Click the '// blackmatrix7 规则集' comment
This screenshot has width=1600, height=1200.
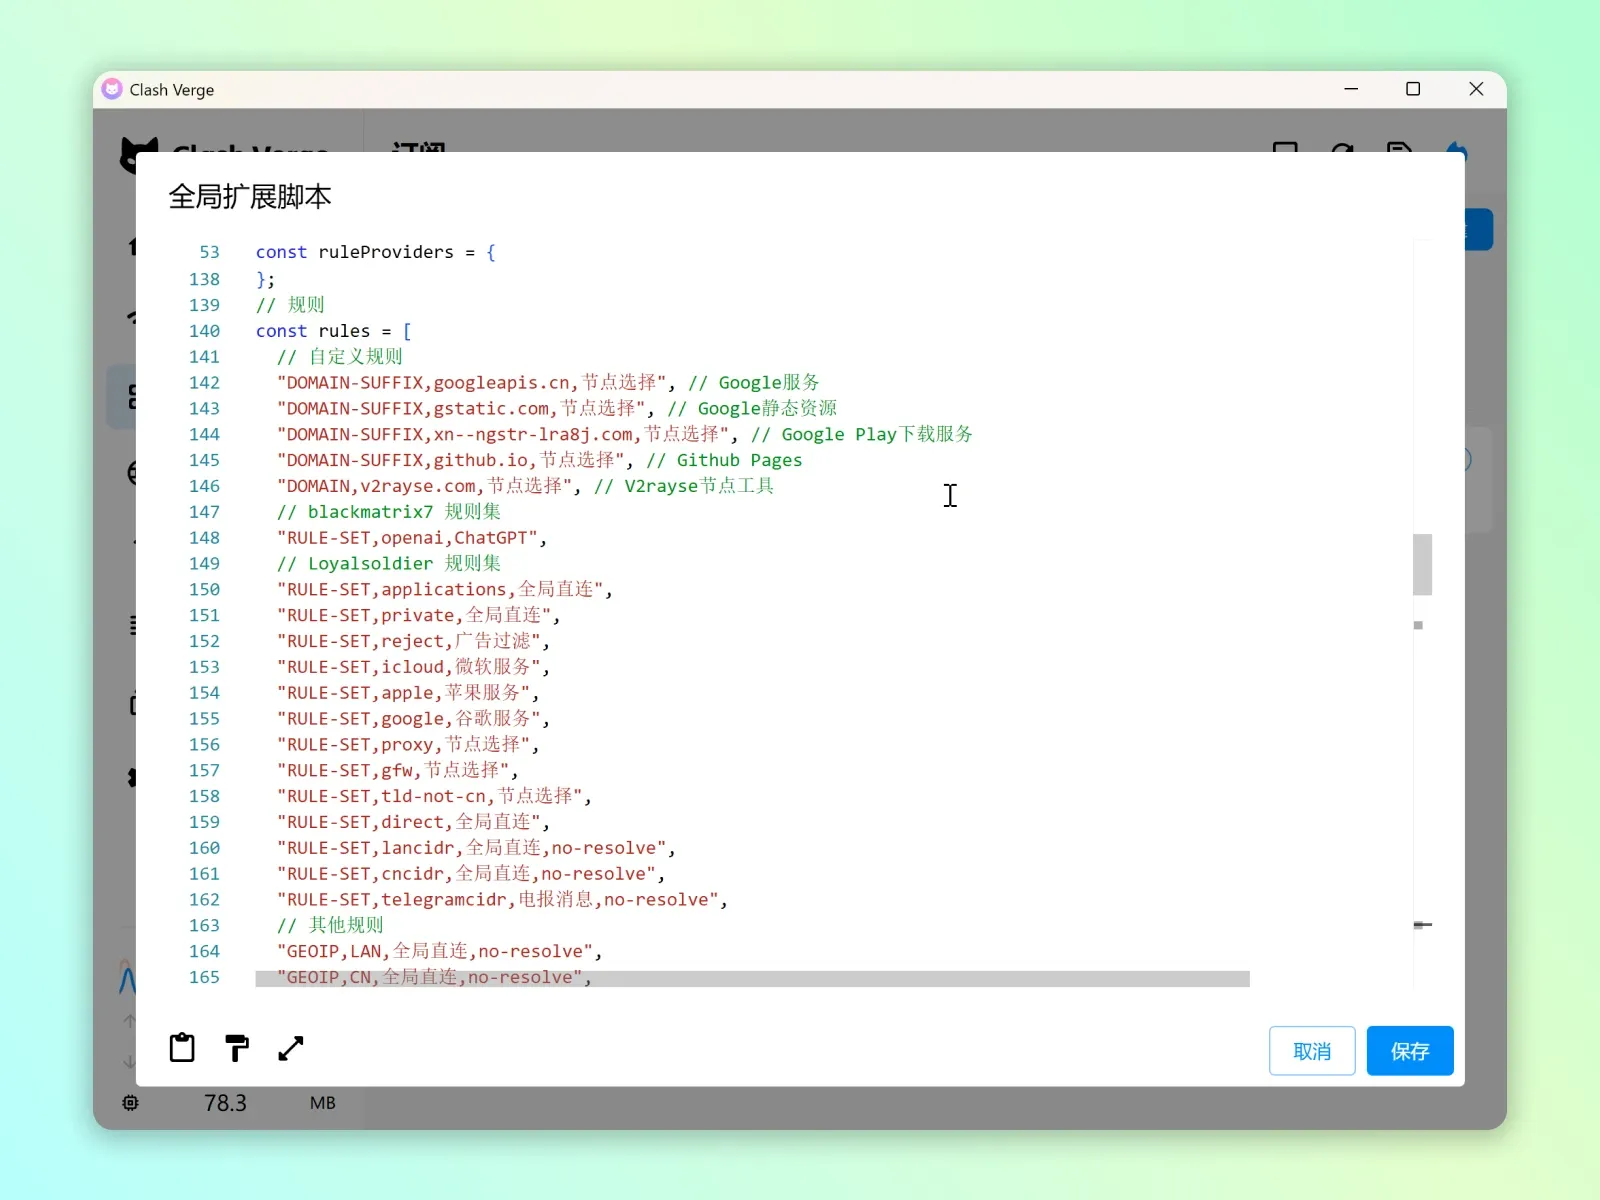(x=389, y=512)
